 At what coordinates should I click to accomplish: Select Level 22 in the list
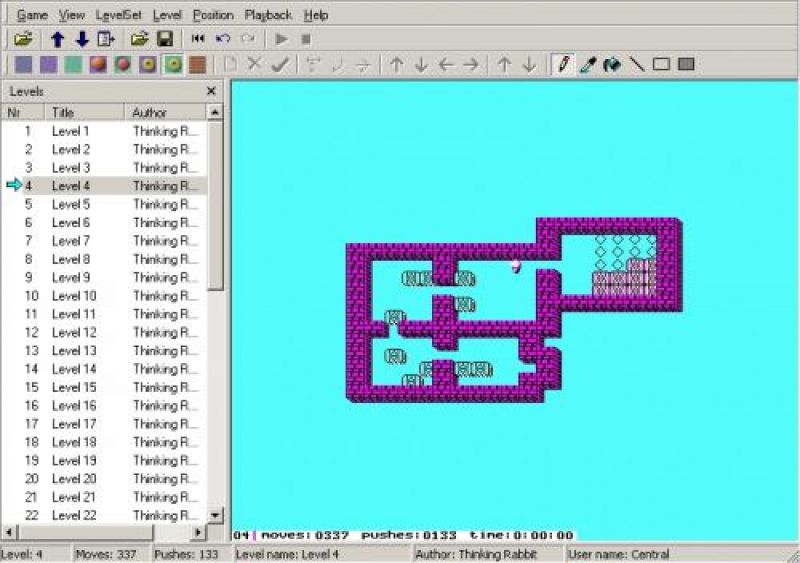(x=104, y=516)
